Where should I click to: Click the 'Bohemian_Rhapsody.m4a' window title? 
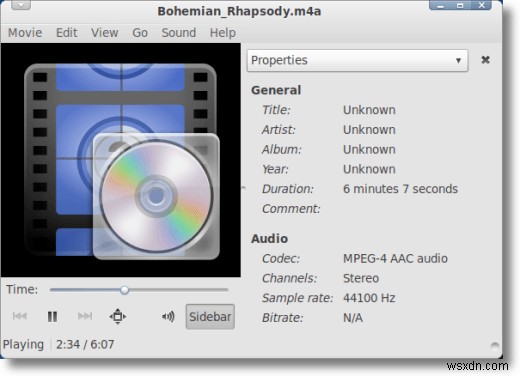tap(239, 11)
